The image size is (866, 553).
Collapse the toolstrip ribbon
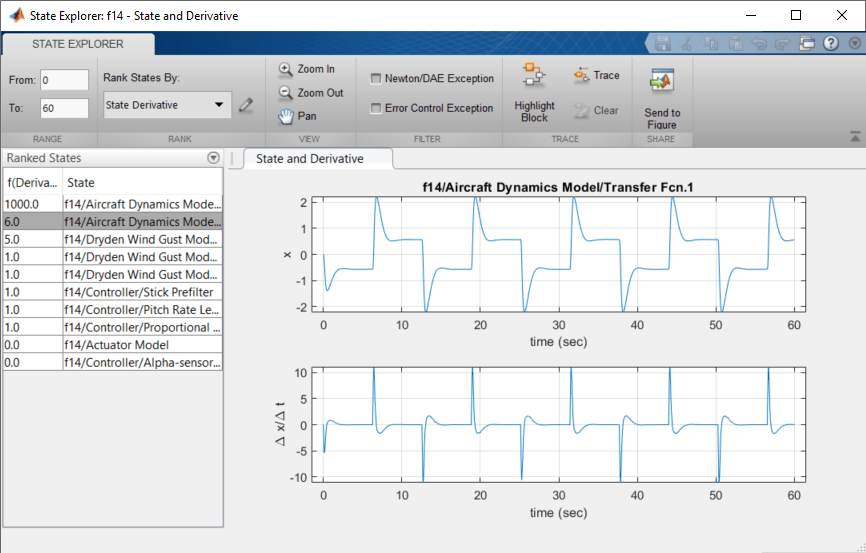point(855,135)
